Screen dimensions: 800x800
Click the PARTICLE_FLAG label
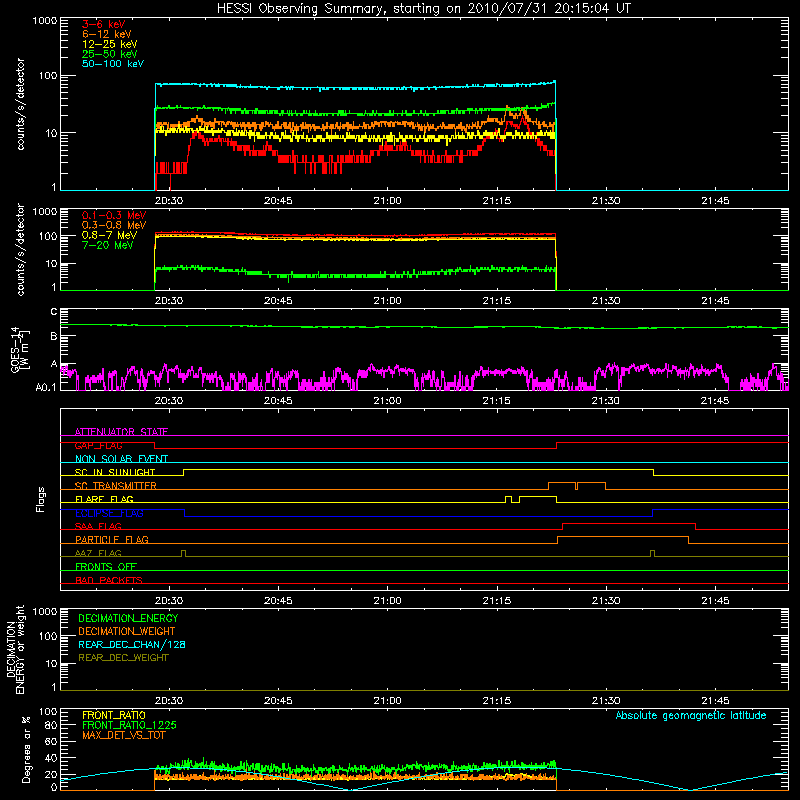[112, 539]
